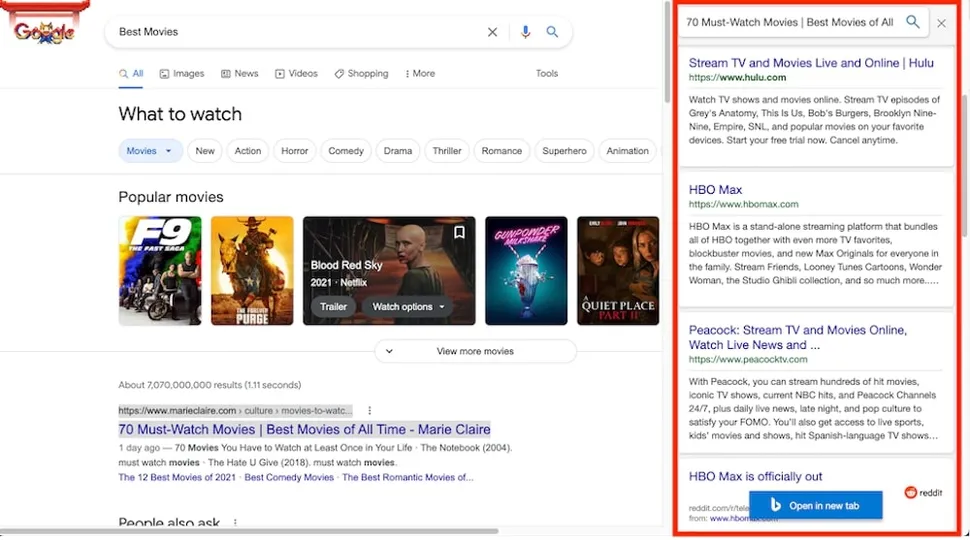Viewport: 970px width, 540px height.
Task: Filter by the Romance genre chip
Action: pyautogui.click(x=502, y=151)
